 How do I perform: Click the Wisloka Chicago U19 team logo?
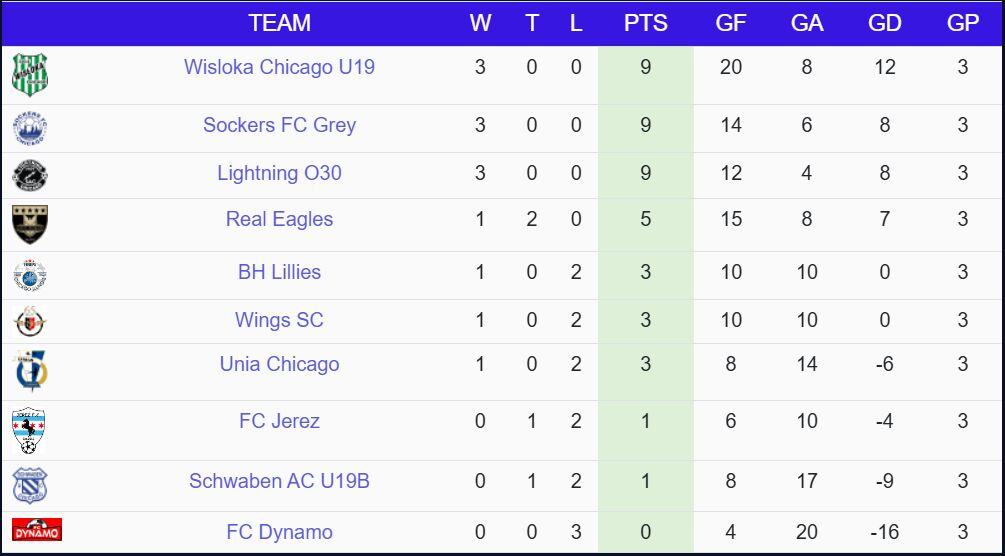pyautogui.click(x=30, y=74)
